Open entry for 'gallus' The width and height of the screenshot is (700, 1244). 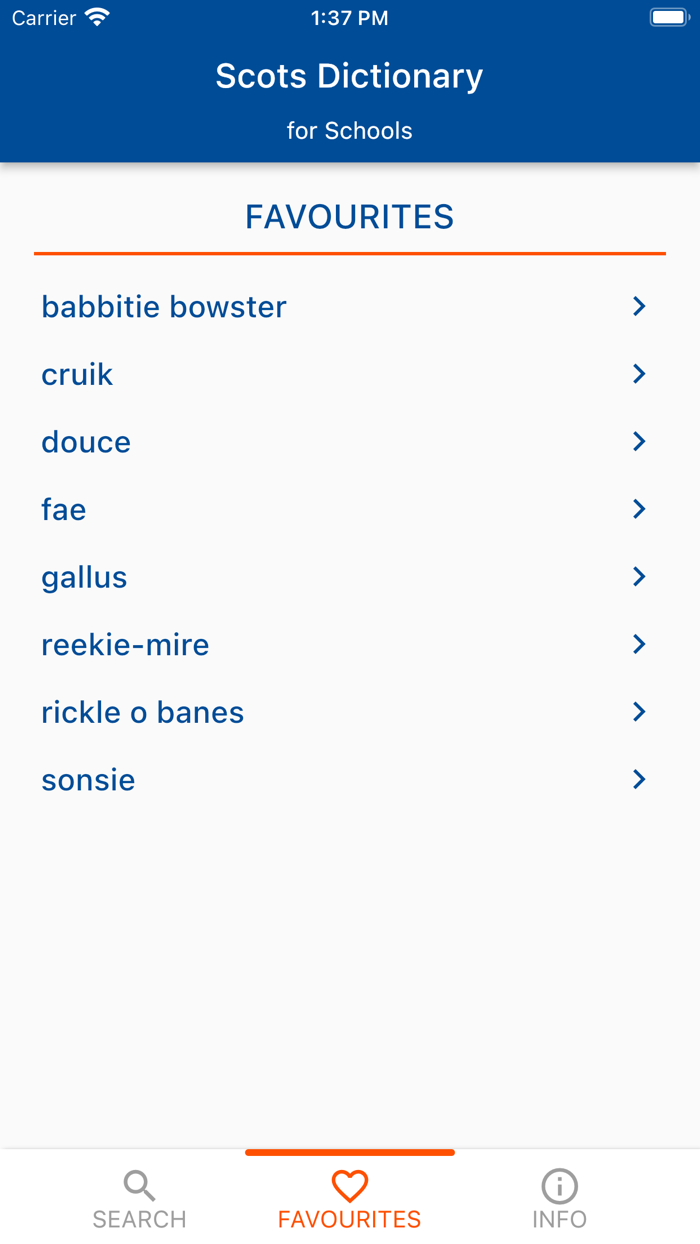(84, 576)
